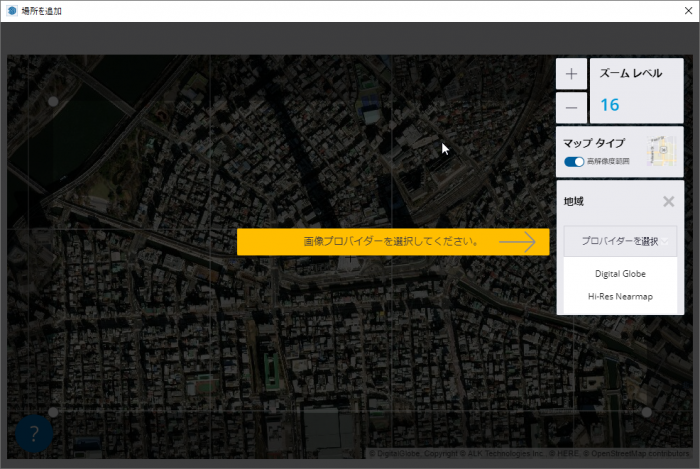Viewport: 700px width, 469px height.
Task: Select the bottom-left region corner handle
Action: pyautogui.click(x=53, y=411)
